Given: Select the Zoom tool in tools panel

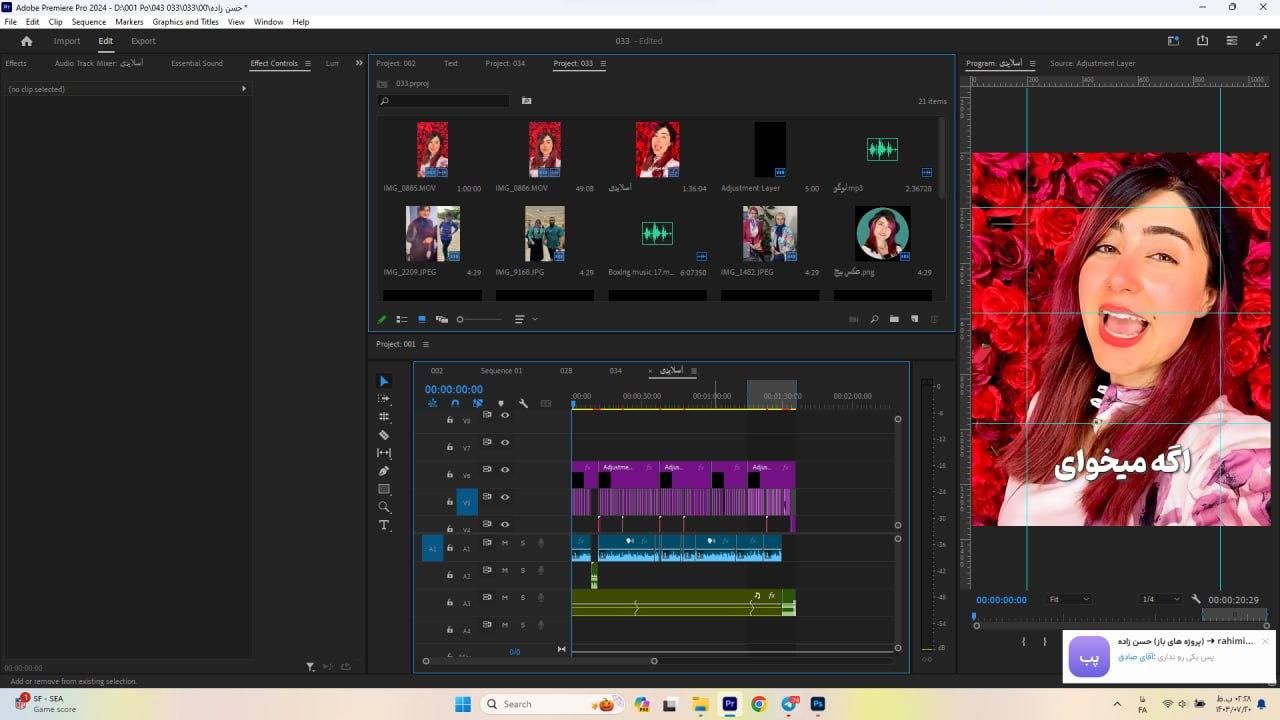Looking at the screenshot, I should click(x=384, y=507).
